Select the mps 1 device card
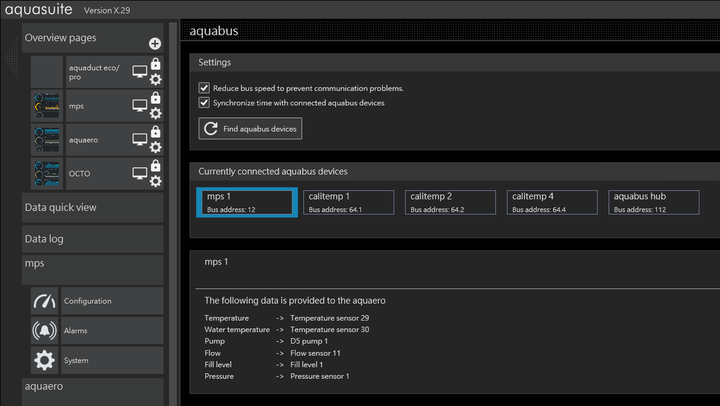Viewport: 720px width, 406px height. [x=247, y=203]
